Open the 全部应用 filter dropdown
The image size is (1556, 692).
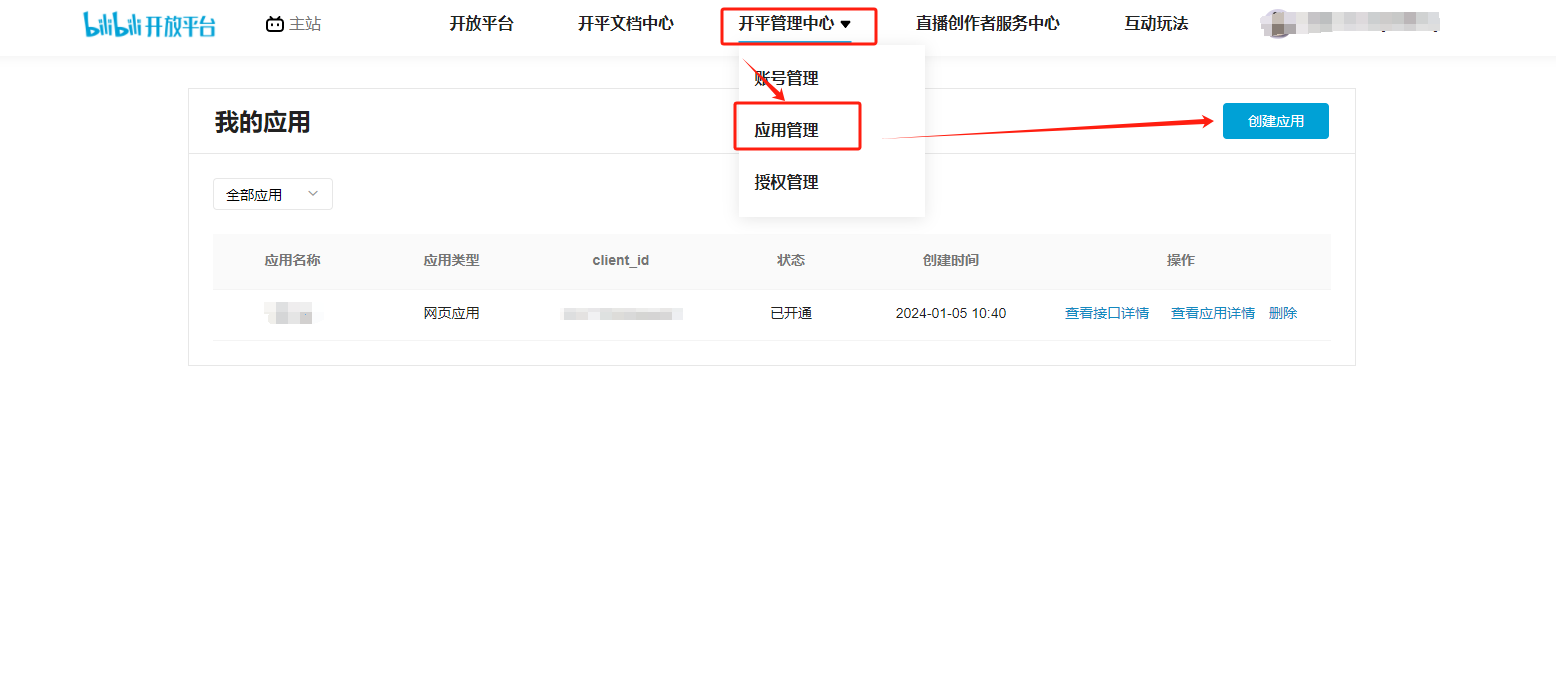273,194
